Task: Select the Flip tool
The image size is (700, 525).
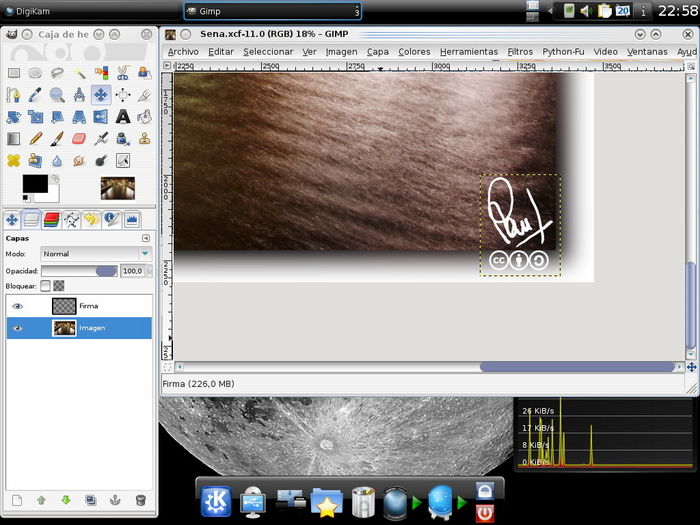Action: (x=101, y=117)
